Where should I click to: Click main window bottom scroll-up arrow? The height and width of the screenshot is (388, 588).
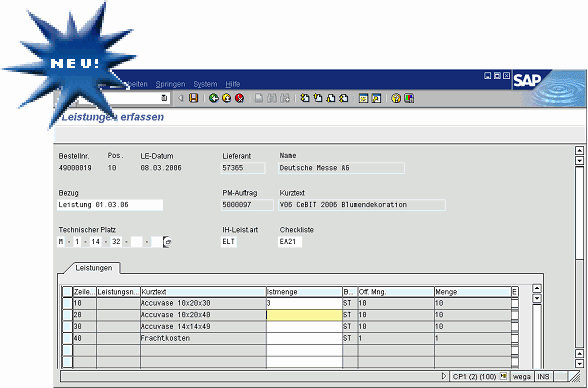click(579, 354)
